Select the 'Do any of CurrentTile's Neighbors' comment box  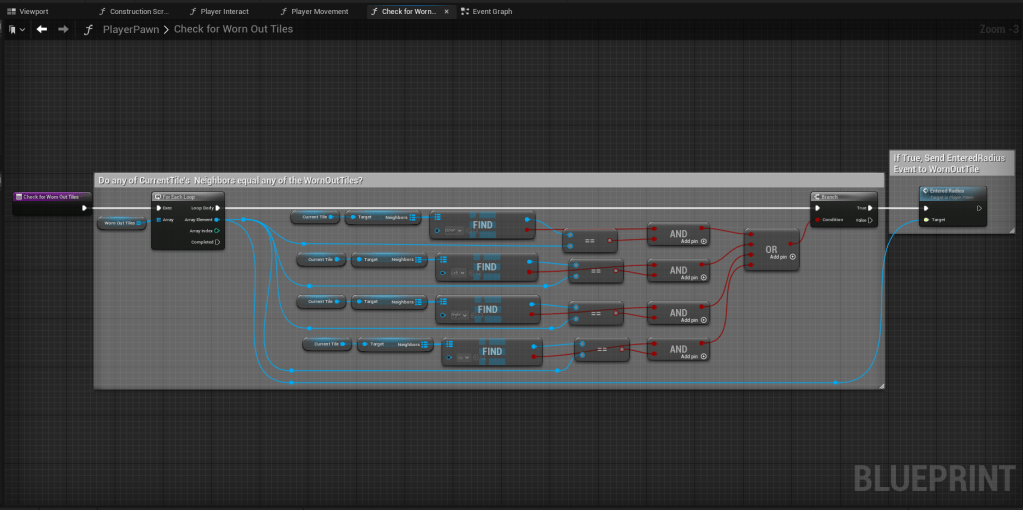tap(230, 180)
